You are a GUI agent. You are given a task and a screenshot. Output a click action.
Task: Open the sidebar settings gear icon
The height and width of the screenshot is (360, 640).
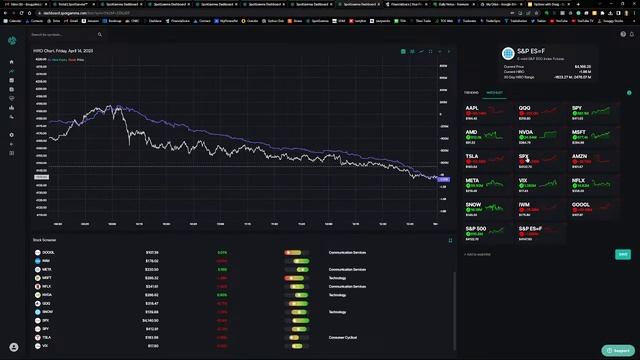tap(11, 135)
